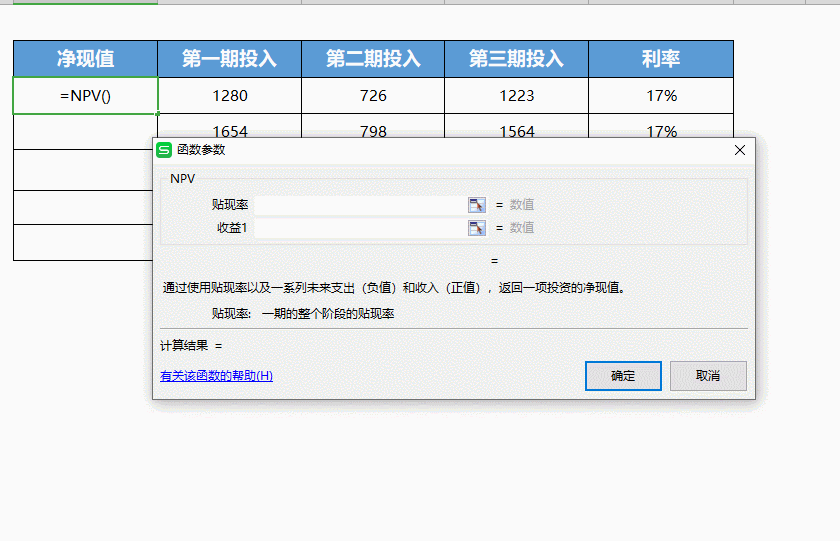Image resolution: width=840 pixels, height=541 pixels.
Task: Focus the 贴现率 input field
Action: click(x=361, y=205)
